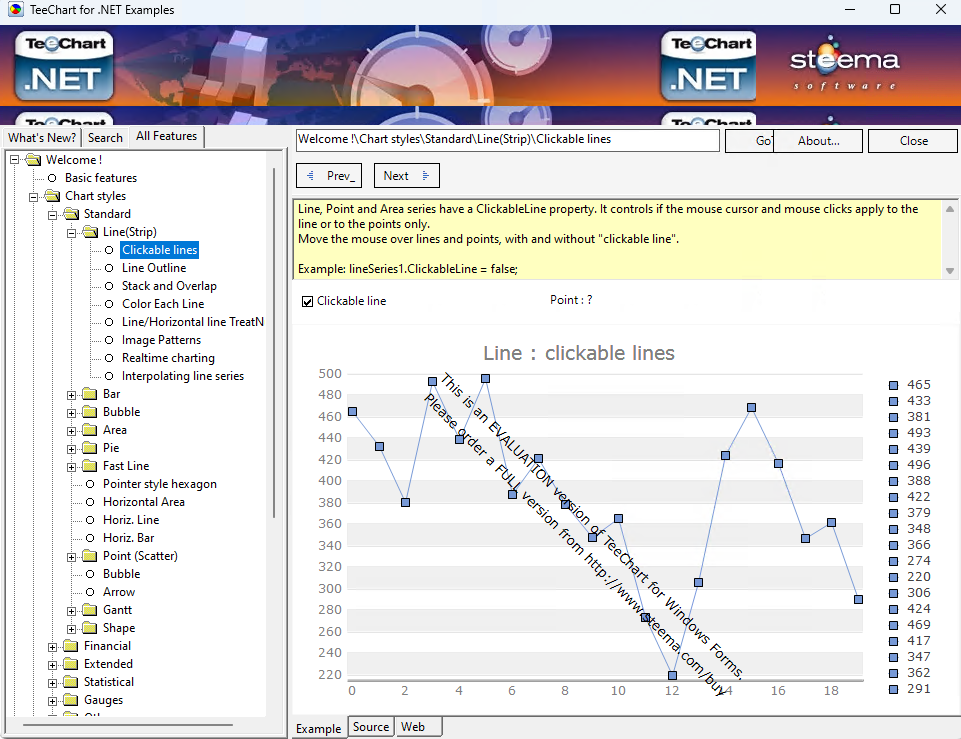Expand the Fast Line tree node
This screenshot has width=961, height=739.
72,467
